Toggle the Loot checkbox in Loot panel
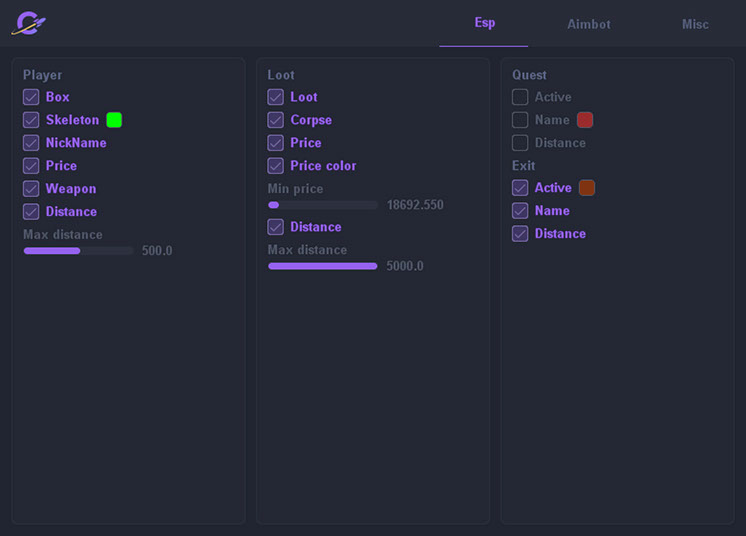This screenshot has width=746, height=536. (276, 97)
